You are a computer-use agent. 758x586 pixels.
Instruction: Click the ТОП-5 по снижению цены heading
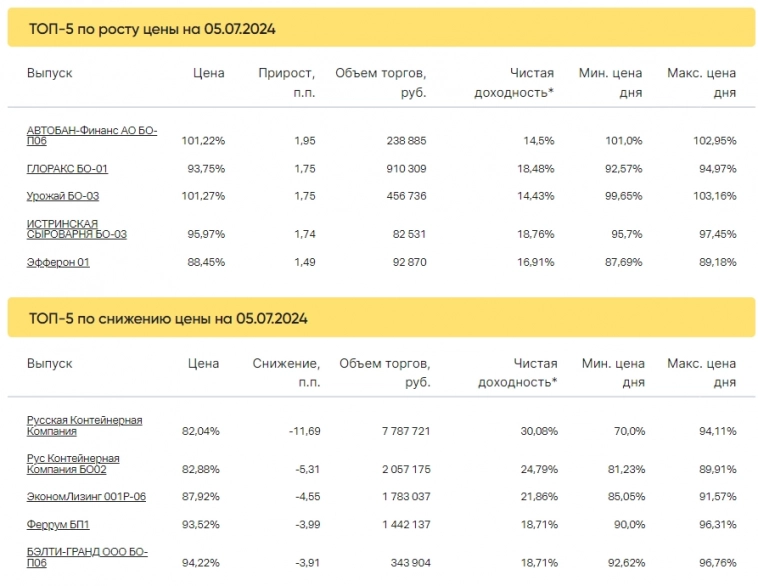coord(168,319)
